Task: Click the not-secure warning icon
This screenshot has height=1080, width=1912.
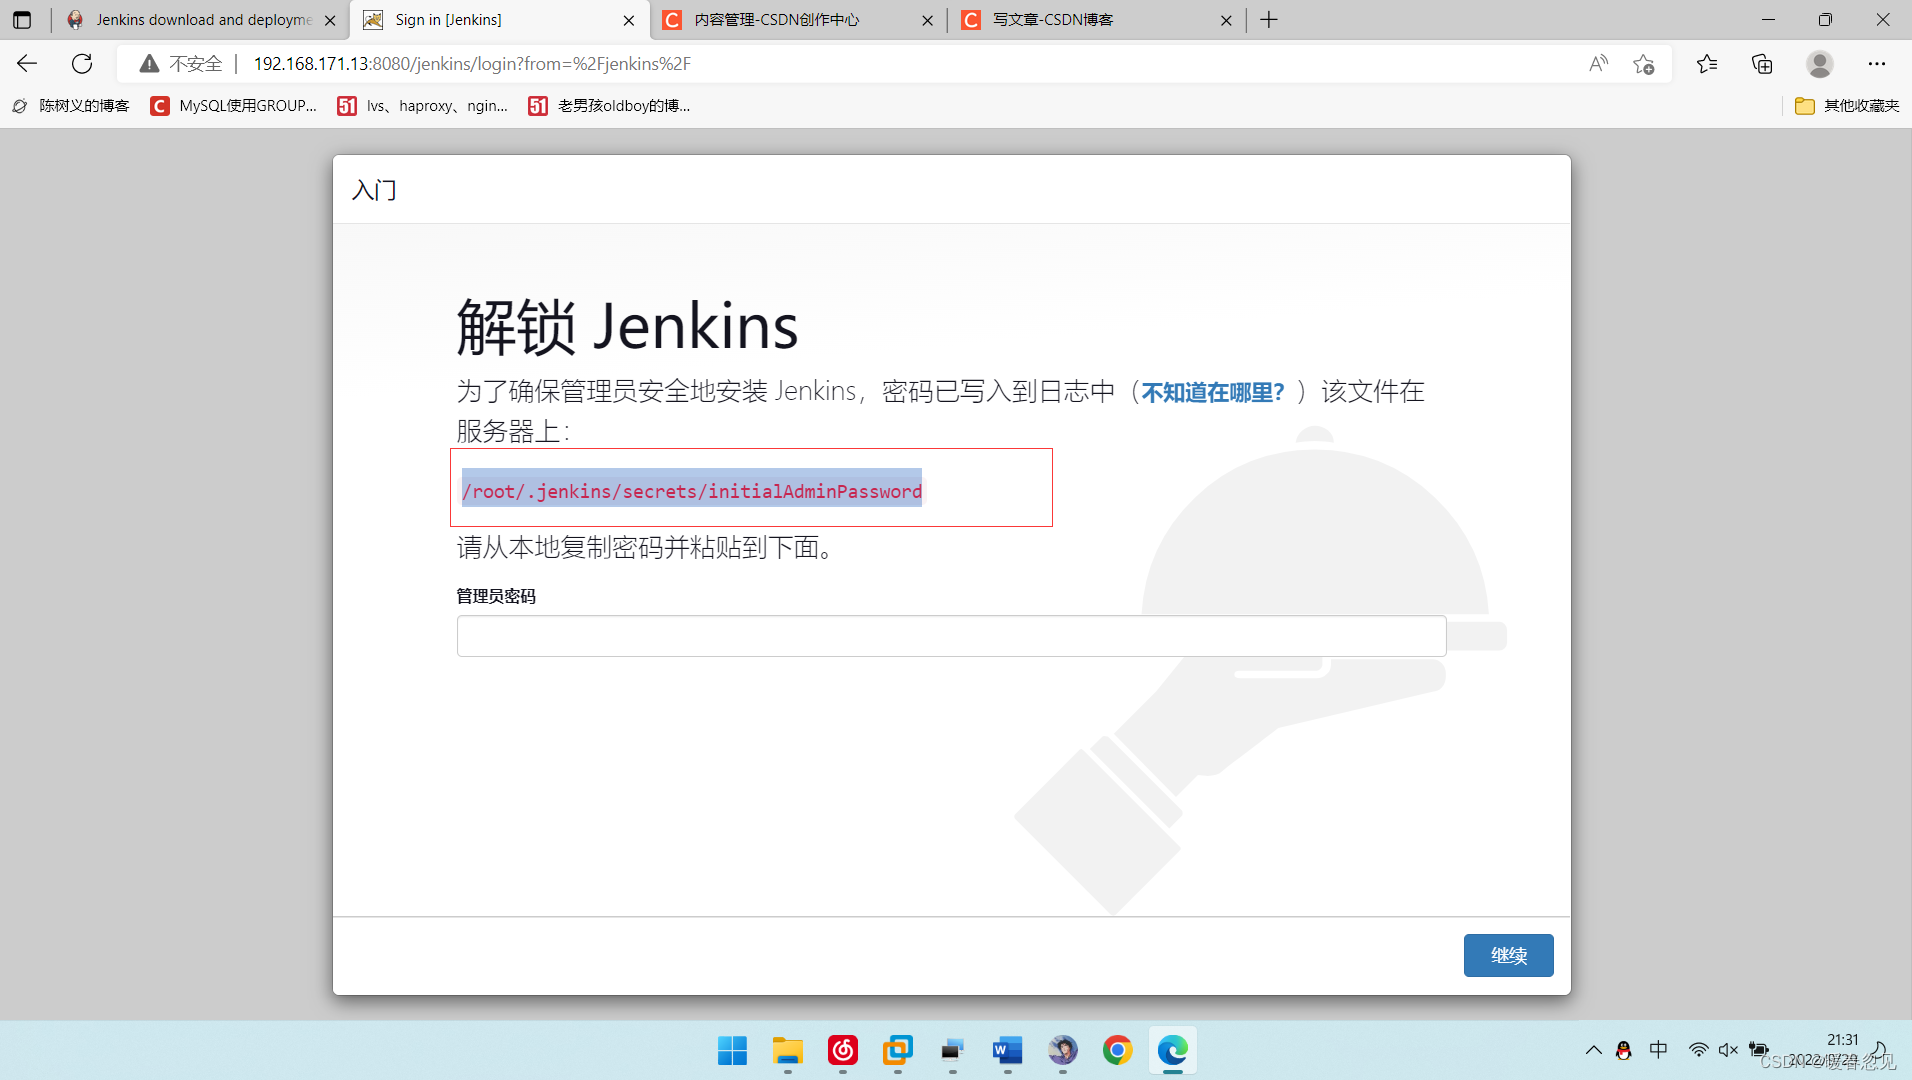Action: 149,64
